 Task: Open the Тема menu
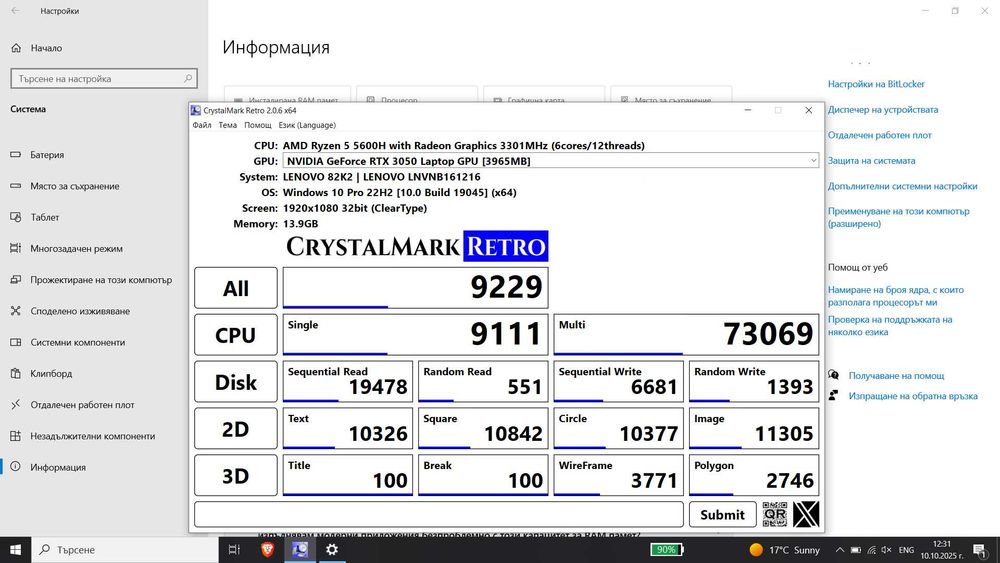pos(228,125)
